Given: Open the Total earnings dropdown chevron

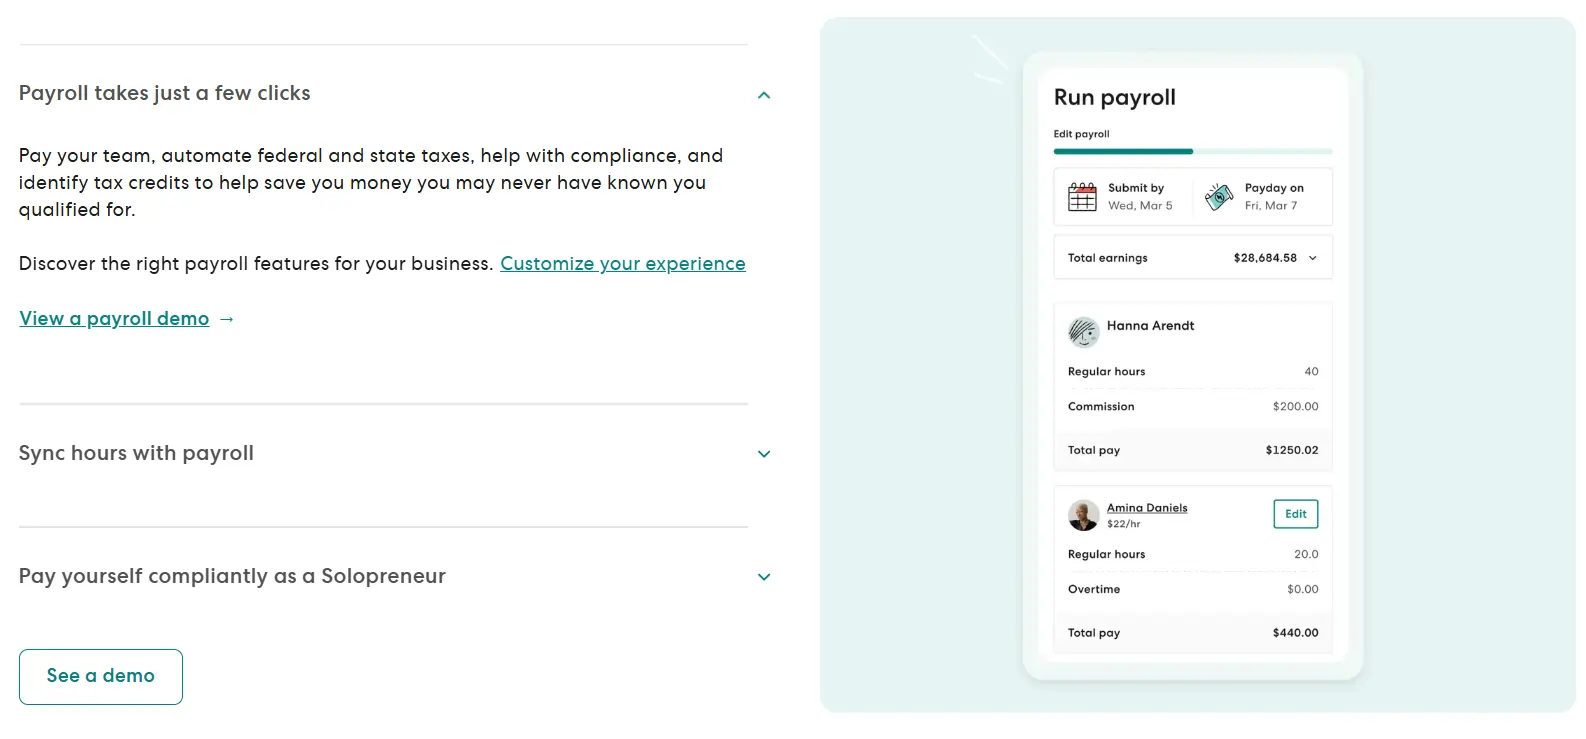Looking at the screenshot, I should click(1313, 258).
